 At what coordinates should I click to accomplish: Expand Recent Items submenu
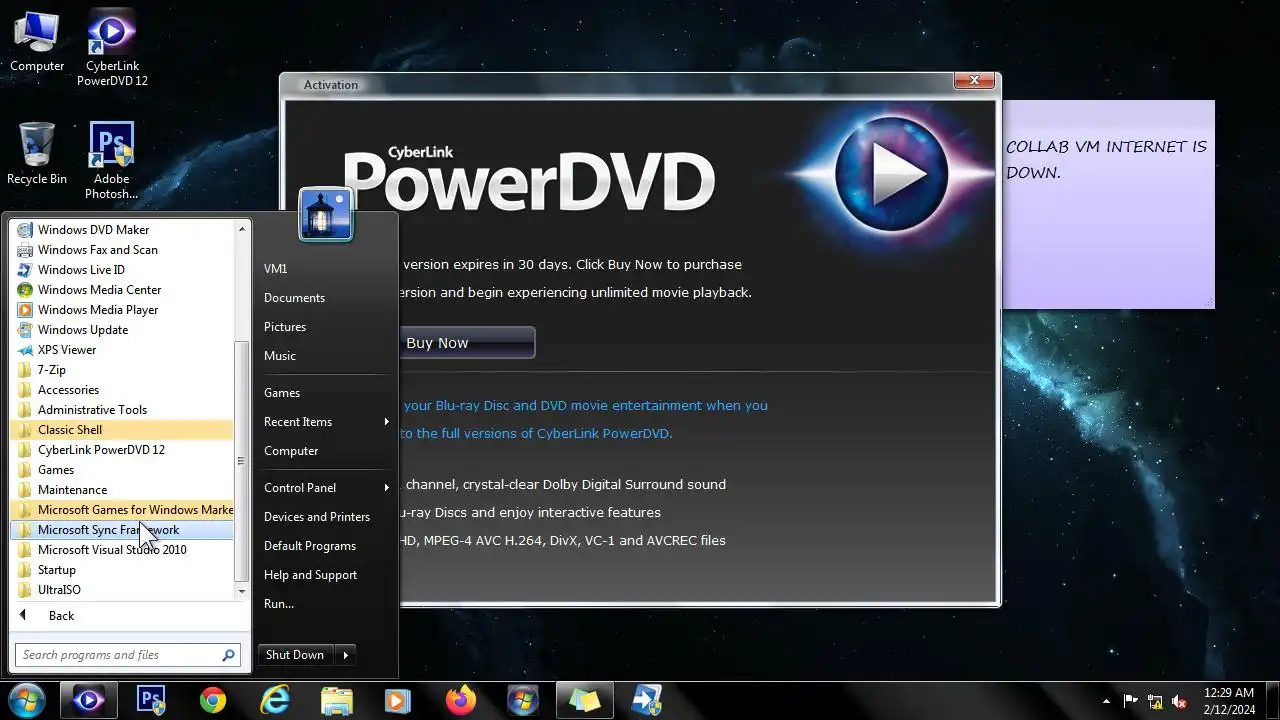(325, 421)
